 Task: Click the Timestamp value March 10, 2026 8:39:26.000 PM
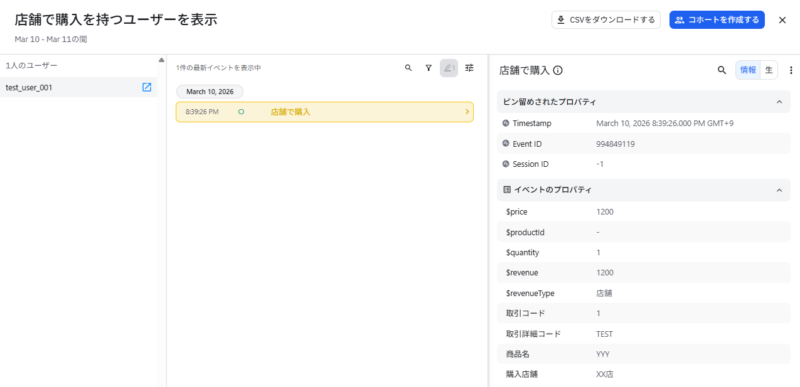pyautogui.click(x=665, y=123)
